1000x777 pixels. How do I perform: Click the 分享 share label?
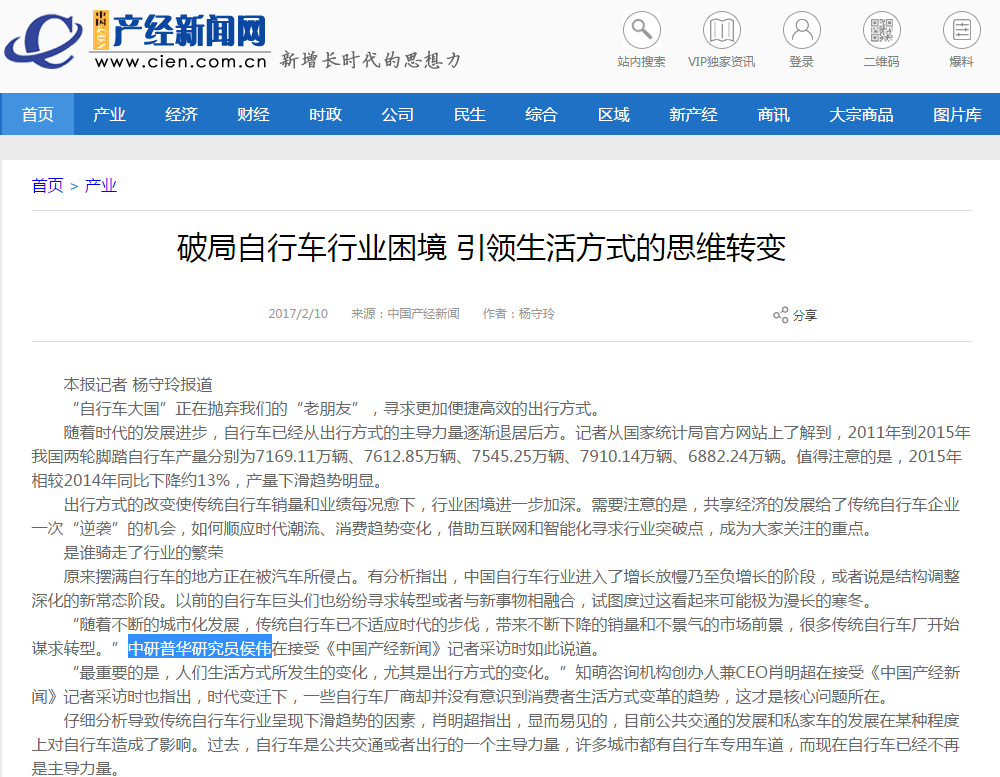pyautogui.click(x=805, y=315)
